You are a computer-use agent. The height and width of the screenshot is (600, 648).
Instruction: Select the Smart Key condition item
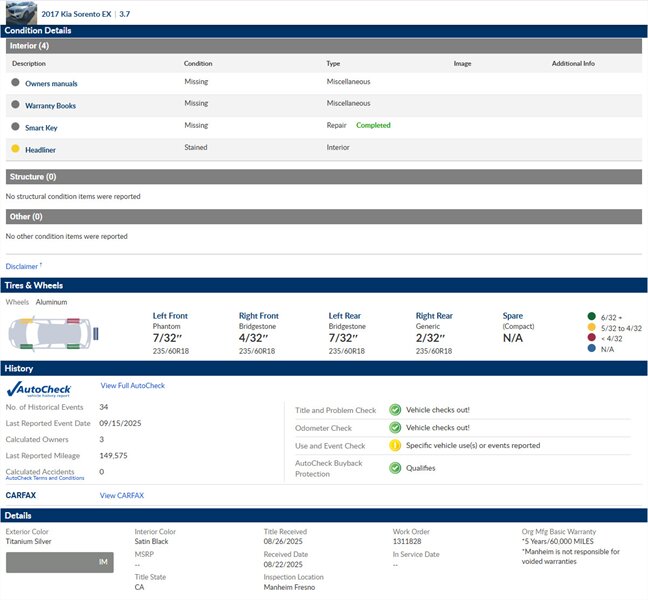pyautogui.click(x=41, y=128)
